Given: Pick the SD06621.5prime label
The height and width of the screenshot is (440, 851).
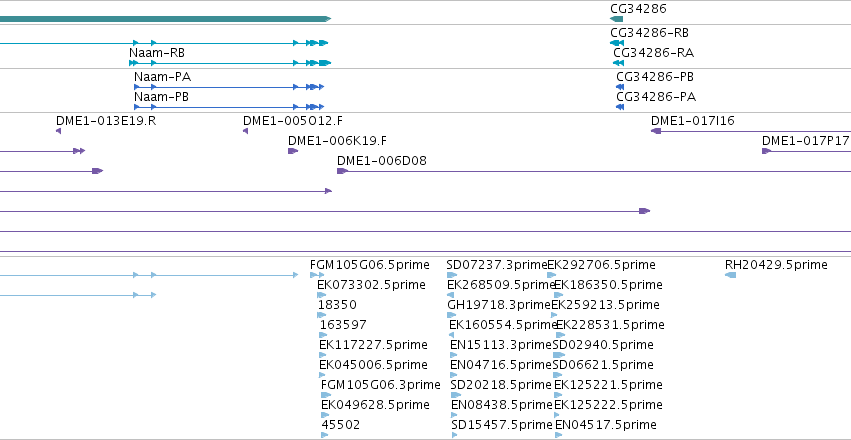Looking at the screenshot, I should click(x=603, y=365).
